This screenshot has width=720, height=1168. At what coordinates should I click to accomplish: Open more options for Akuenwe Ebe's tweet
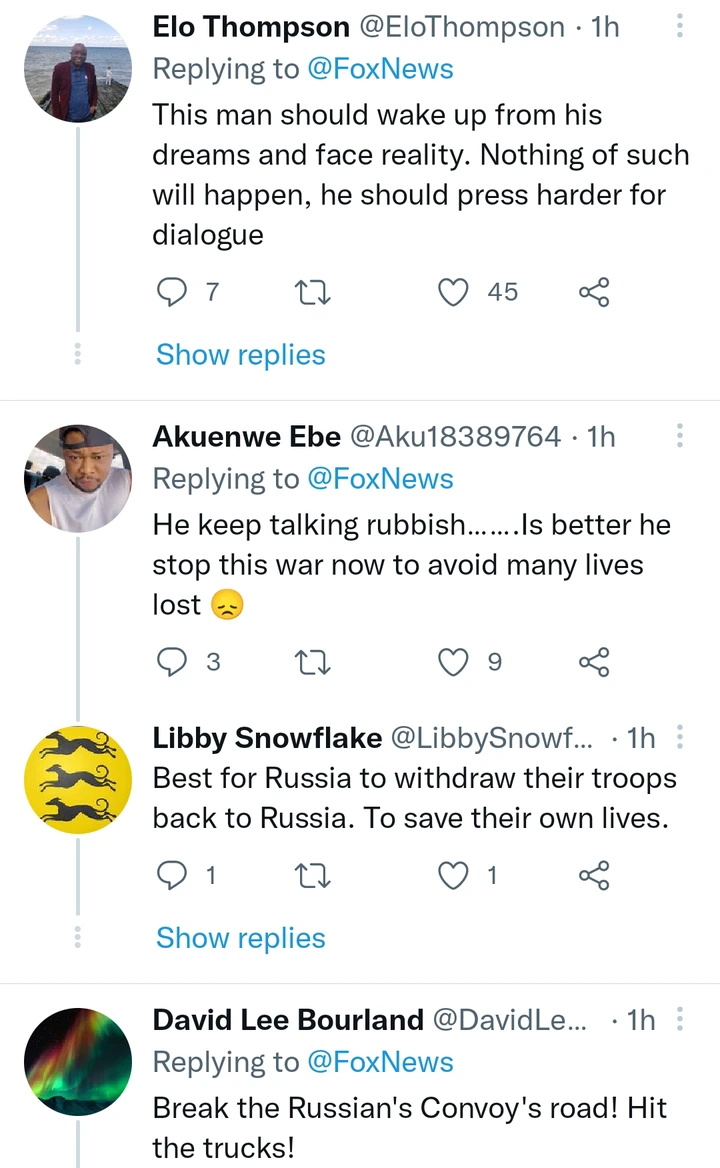coord(680,437)
